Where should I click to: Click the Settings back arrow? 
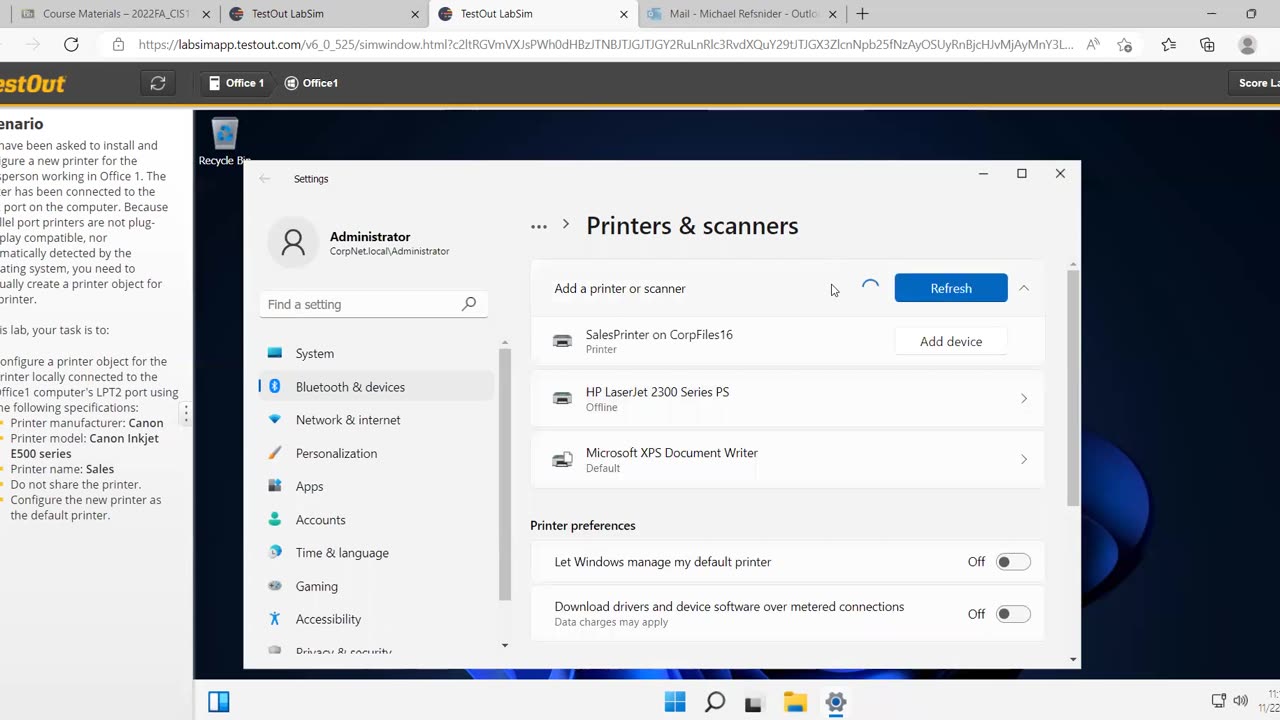pos(265,179)
